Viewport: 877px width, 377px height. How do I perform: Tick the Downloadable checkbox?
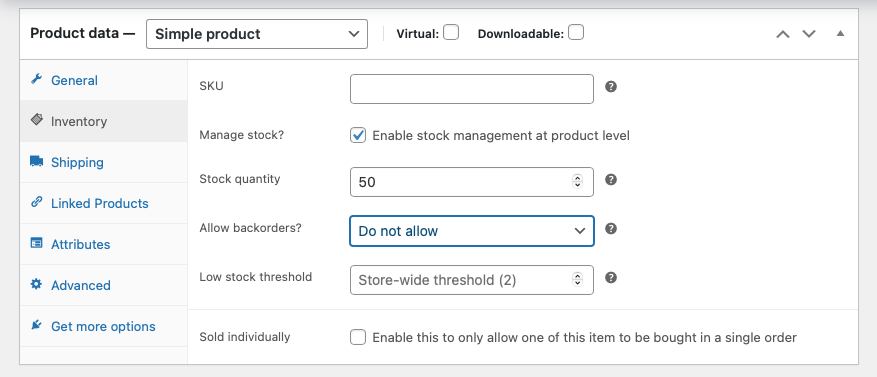point(576,32)
